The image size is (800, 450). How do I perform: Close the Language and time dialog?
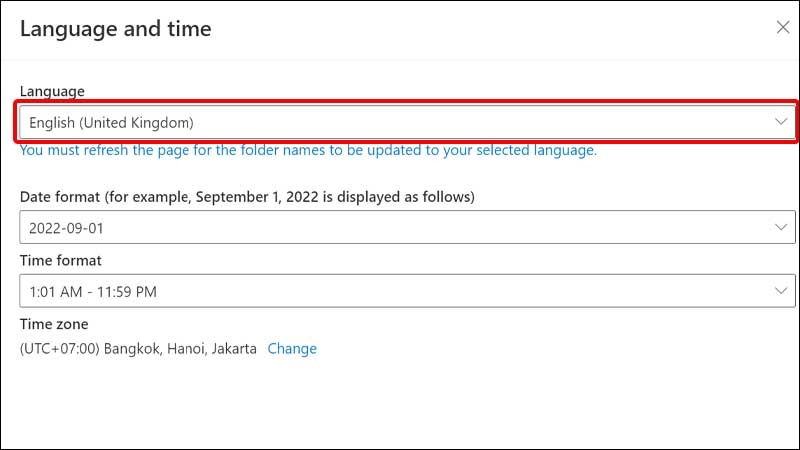click(783, 28)
